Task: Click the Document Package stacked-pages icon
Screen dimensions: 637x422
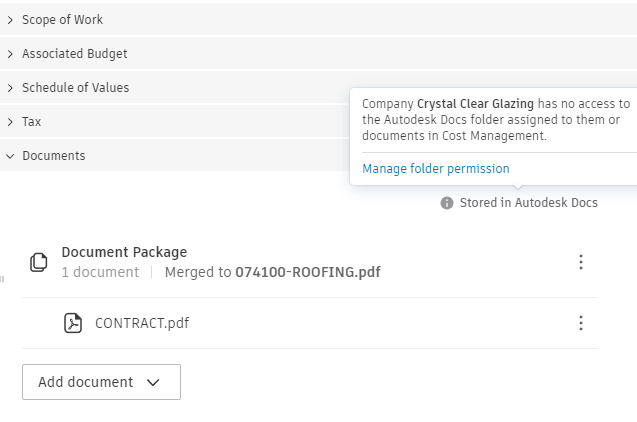Action: (39, 262)
